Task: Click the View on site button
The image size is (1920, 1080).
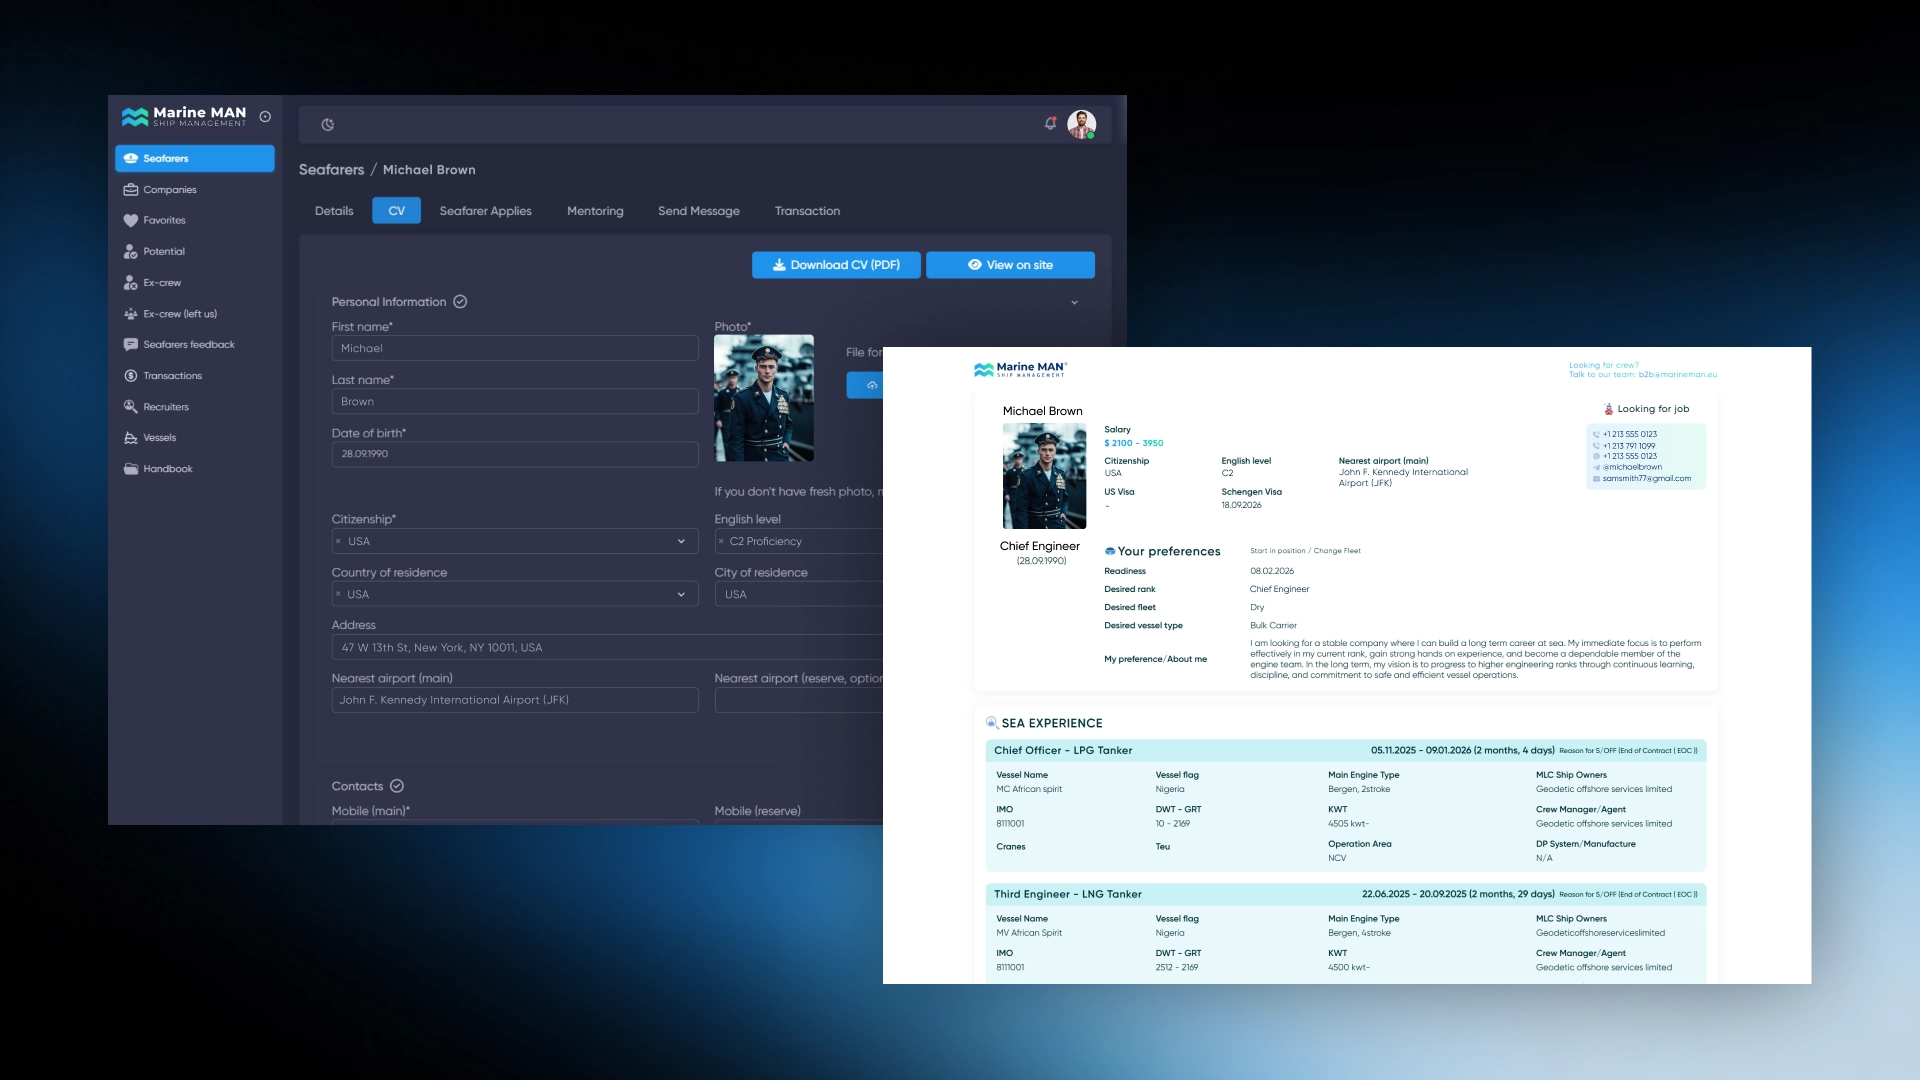Action: 1010,265
